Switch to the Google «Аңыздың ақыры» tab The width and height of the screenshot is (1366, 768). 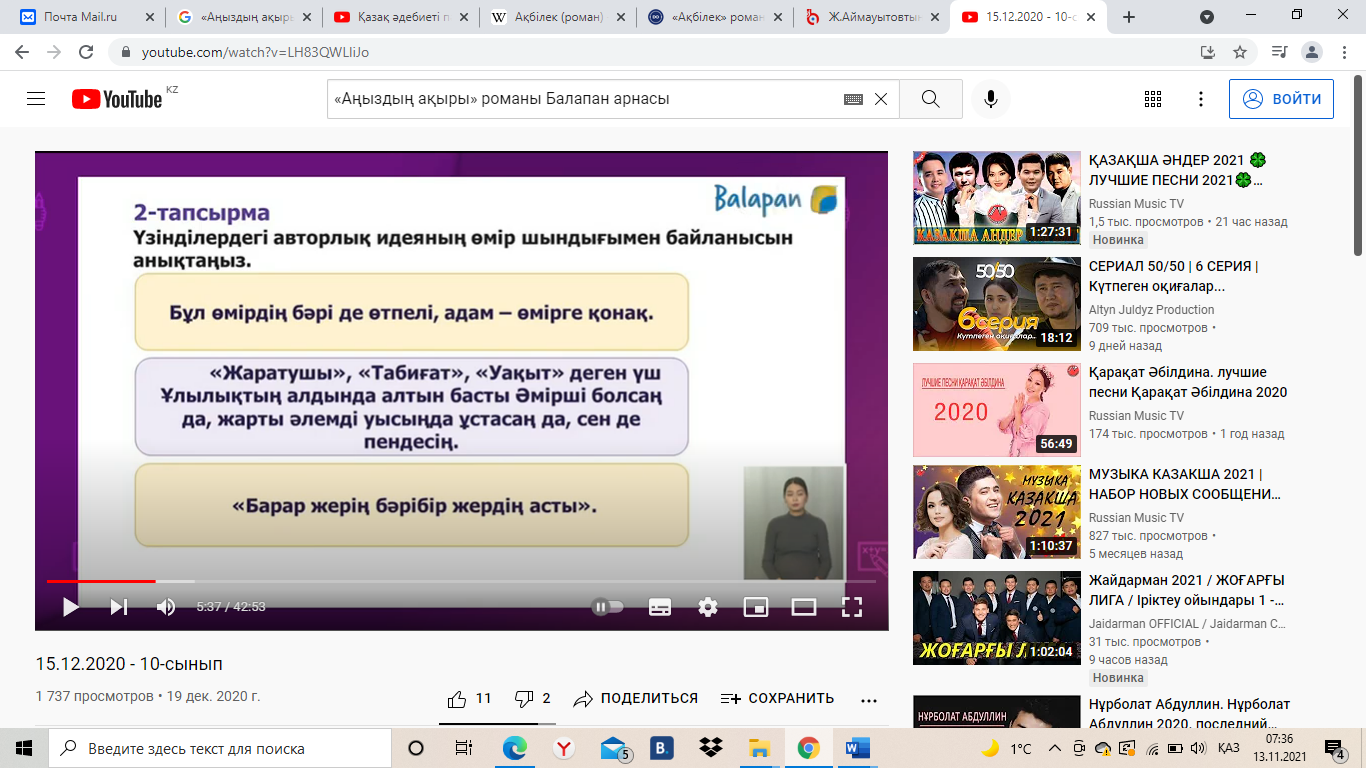(x=244, y=17)
